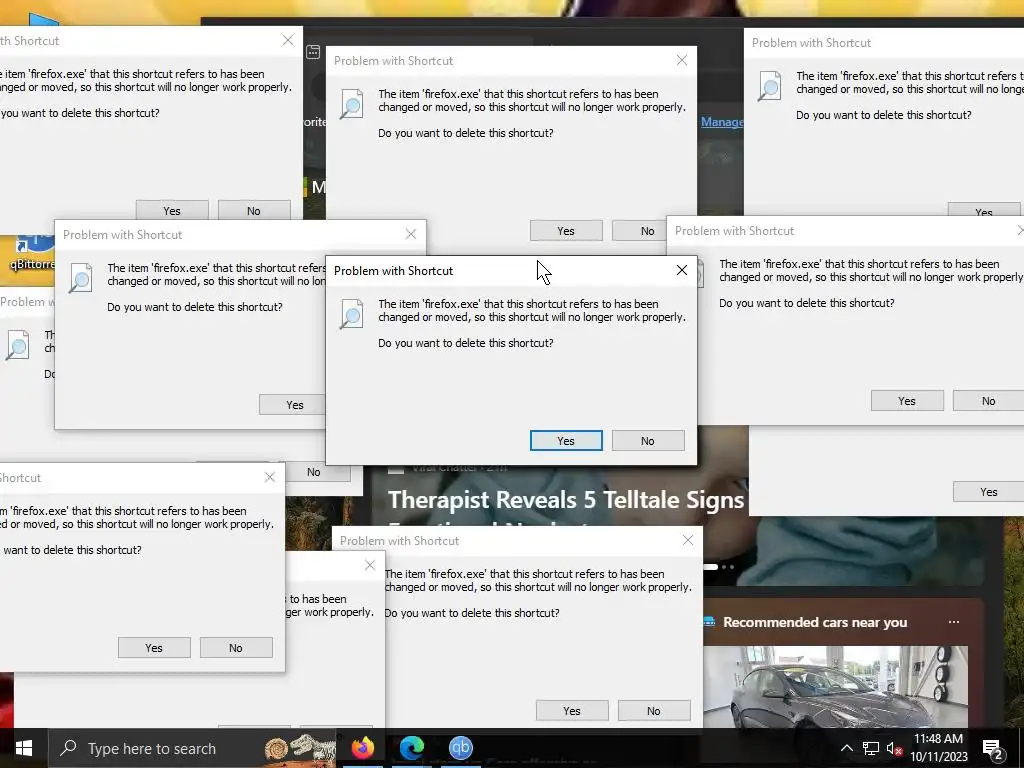Click the Recommended cars near you heading
The image size is (1024, 768).
click(815, 622)
